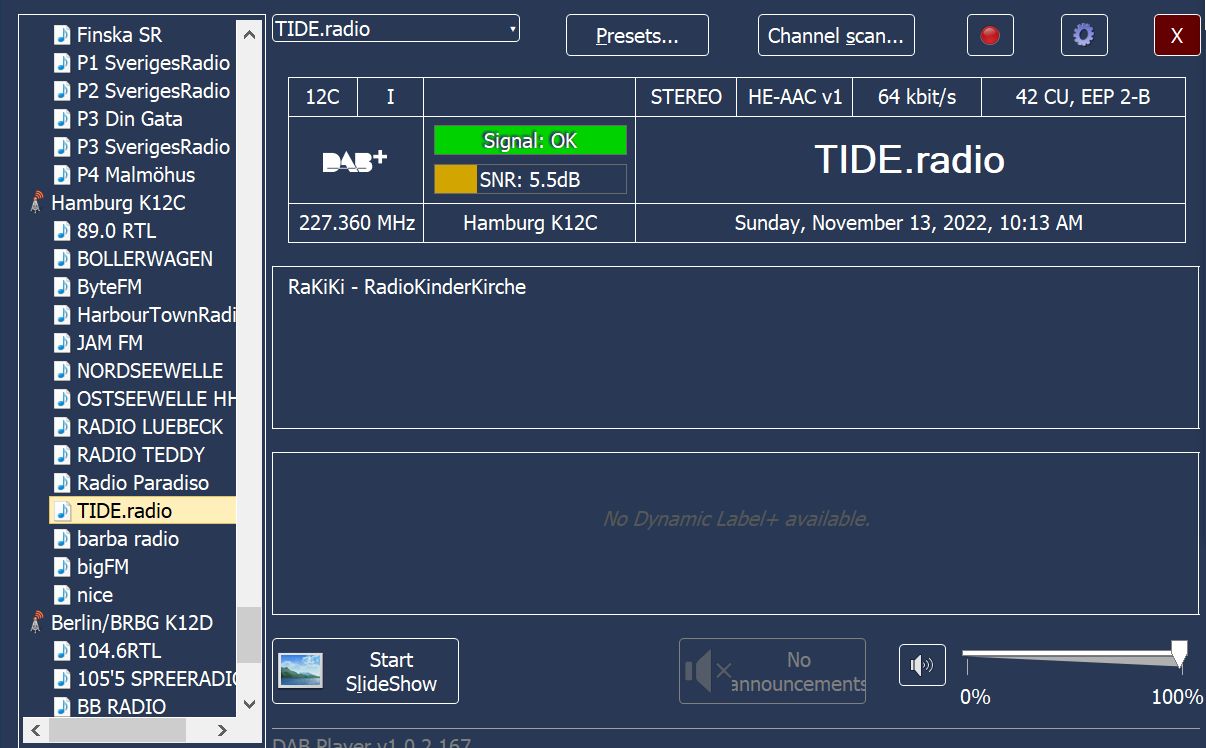Select the Berlin/BRBG K12D ensemble node

coord(132,623)
